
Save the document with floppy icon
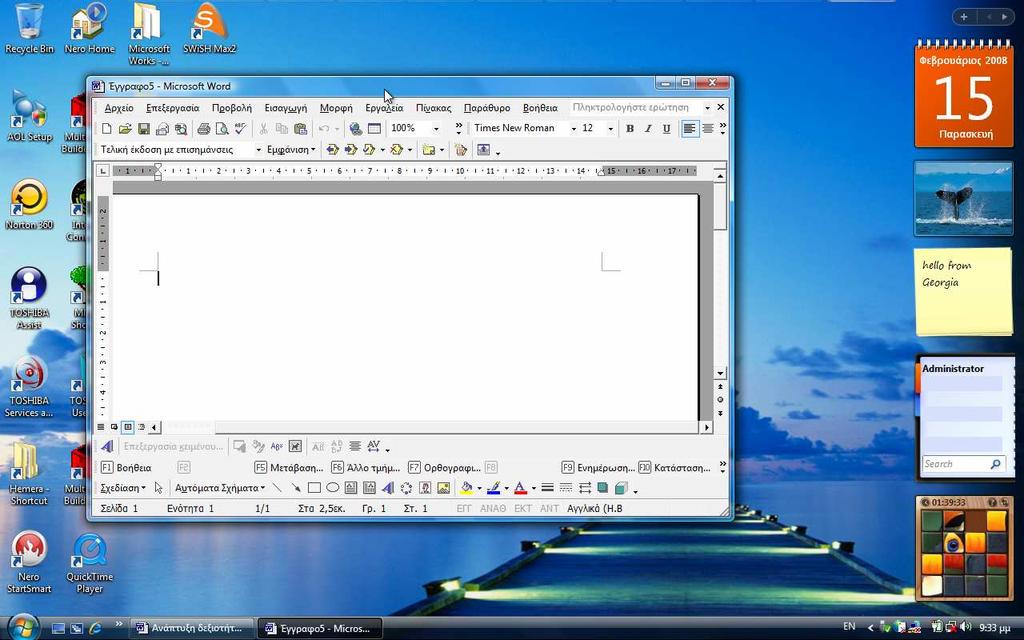click(144, 129)
